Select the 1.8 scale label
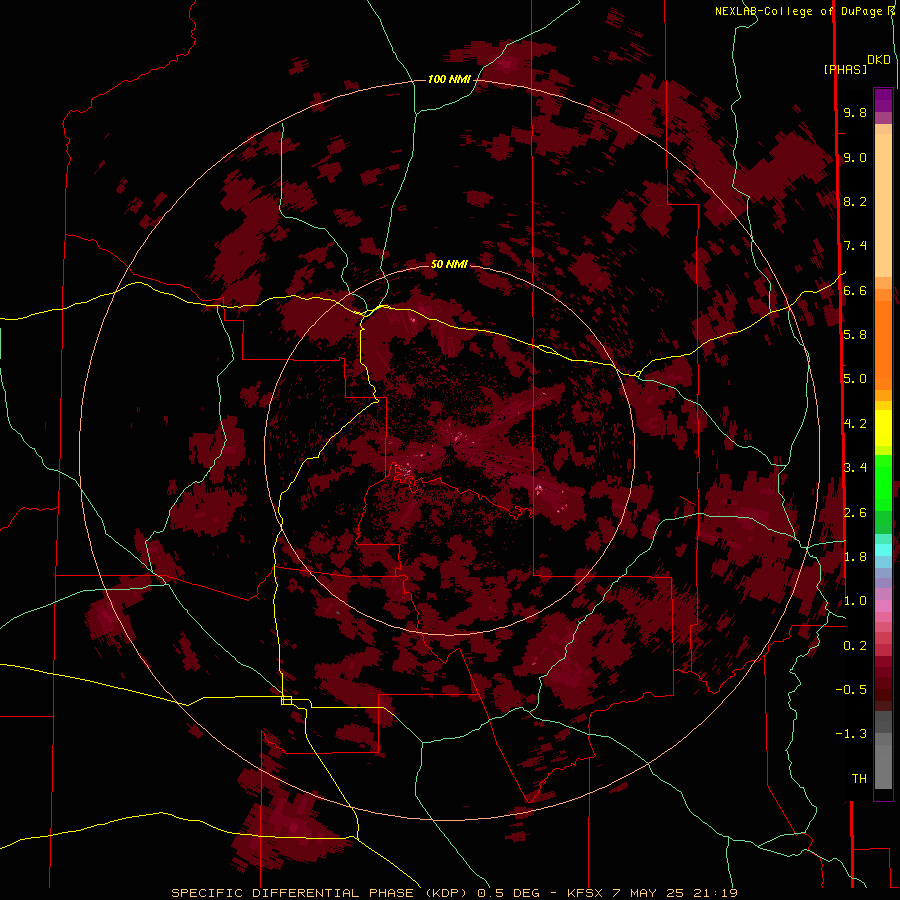 [855, 557]
